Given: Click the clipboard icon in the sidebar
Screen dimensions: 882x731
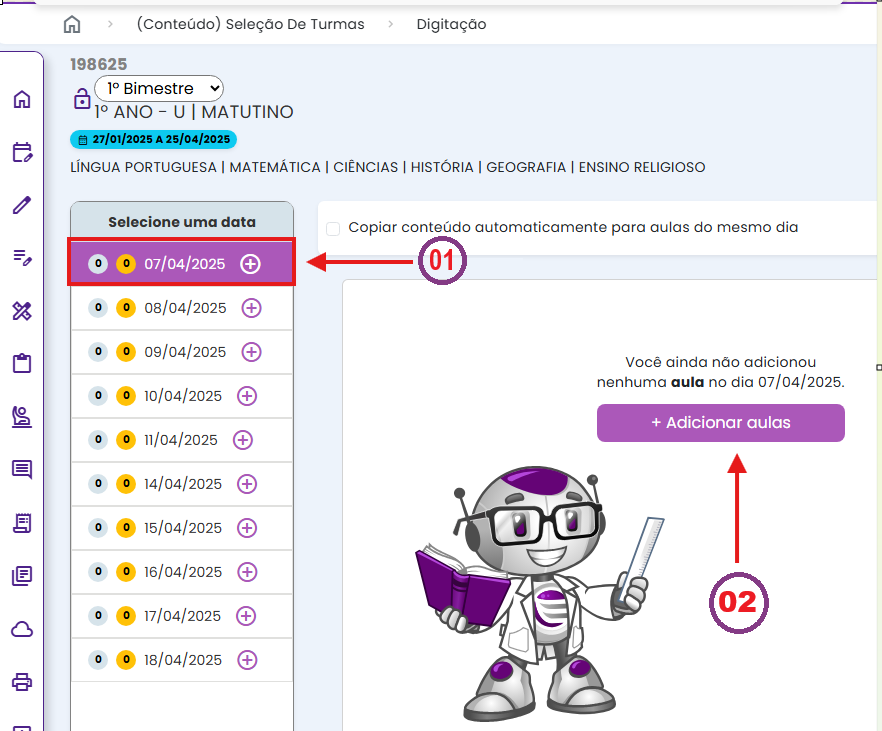Looking at the screenshot, I should coord(22,363).
